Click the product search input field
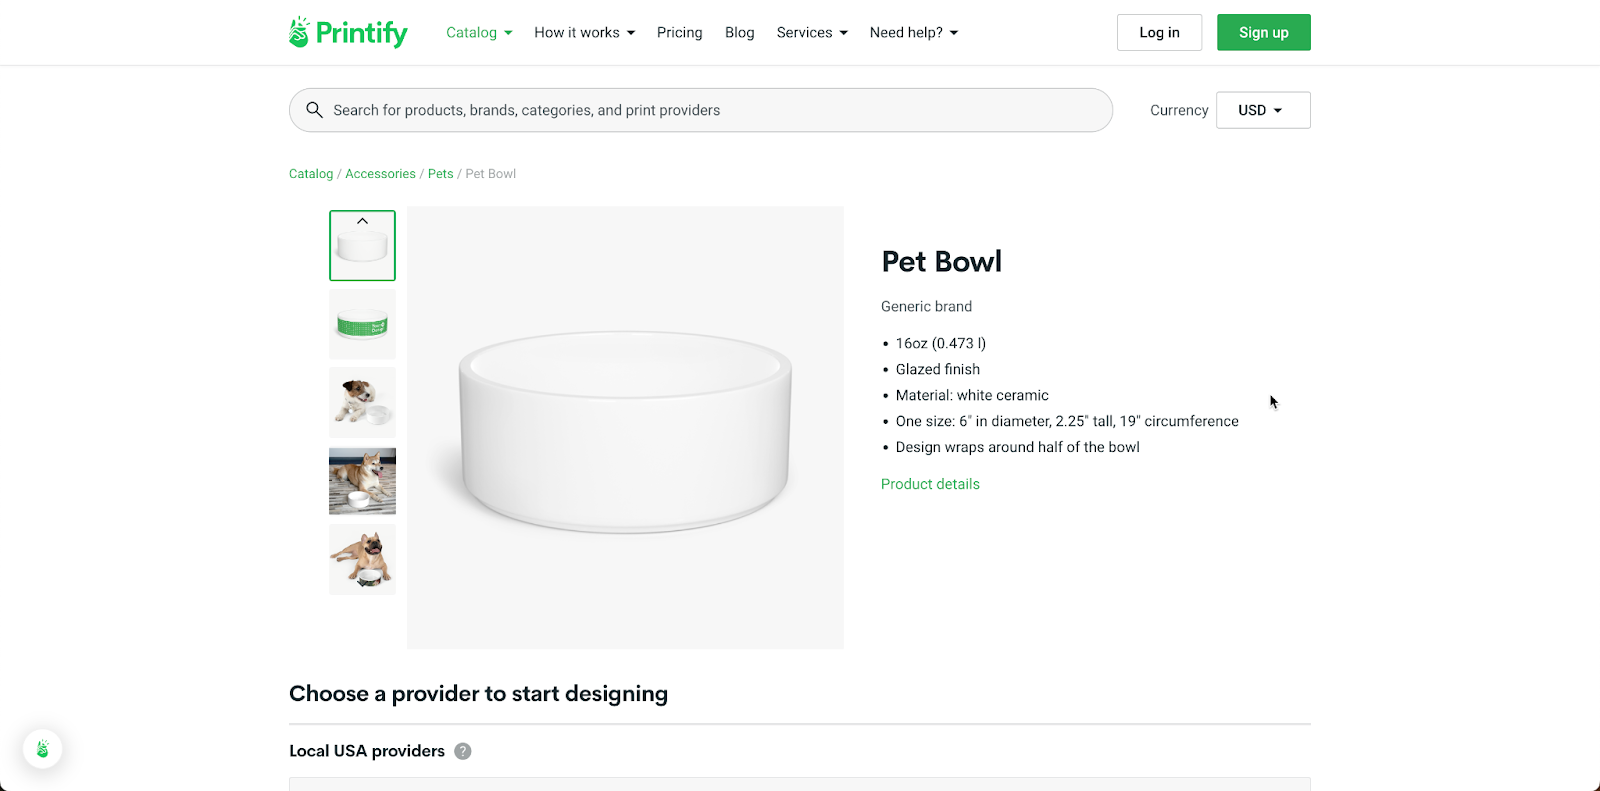1600x791 pixels. (x=700, y=110)
